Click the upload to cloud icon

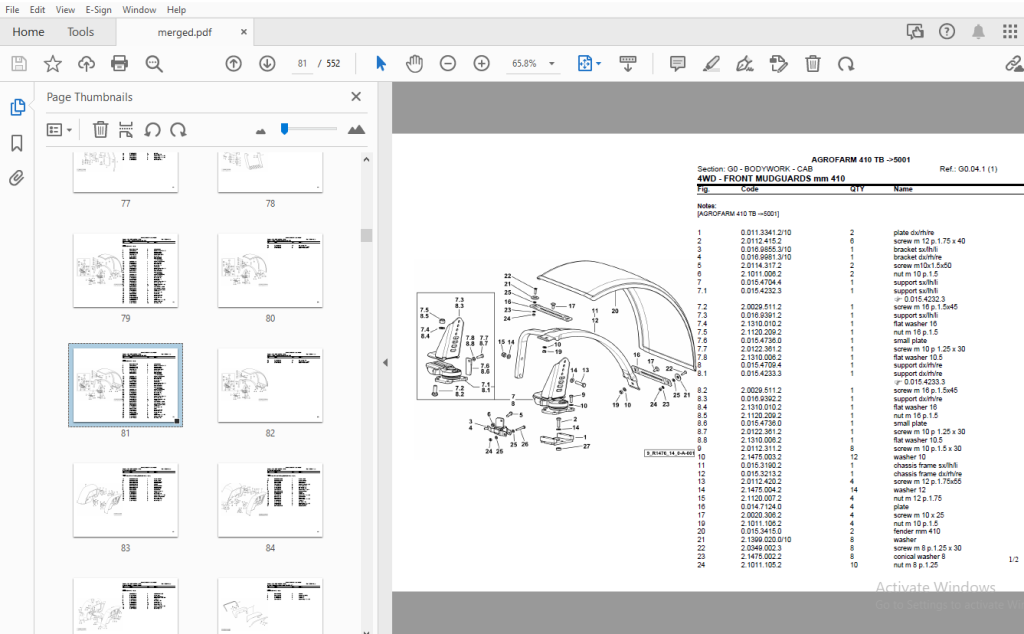coord(86,63)
